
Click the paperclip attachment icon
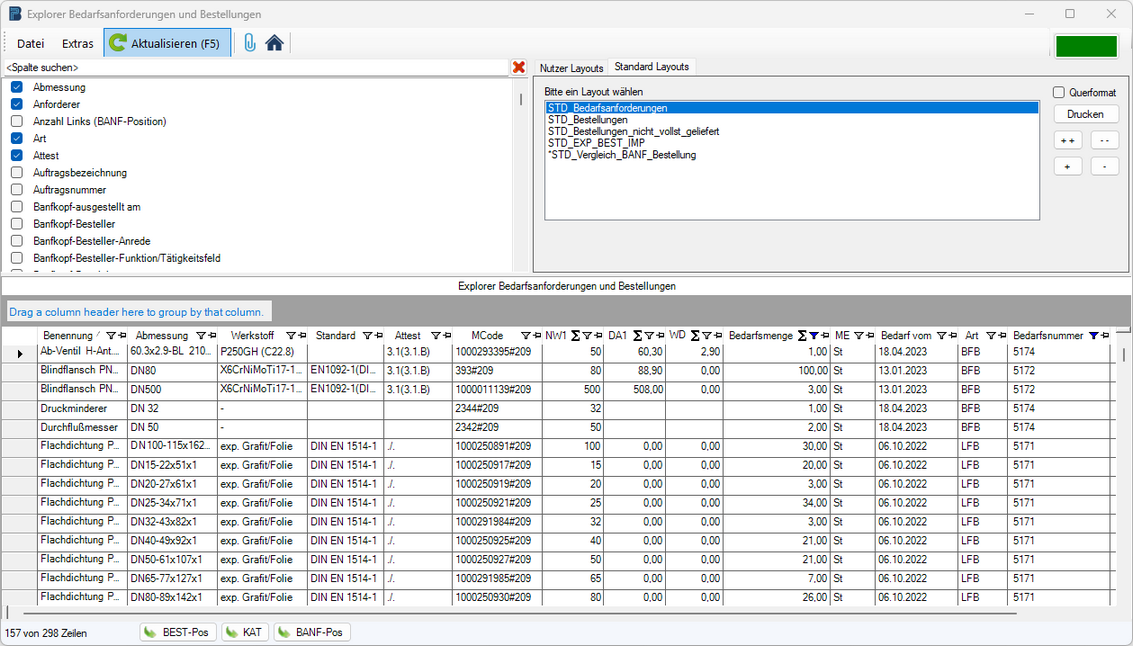pyautogui.click(x=249, y=43)
